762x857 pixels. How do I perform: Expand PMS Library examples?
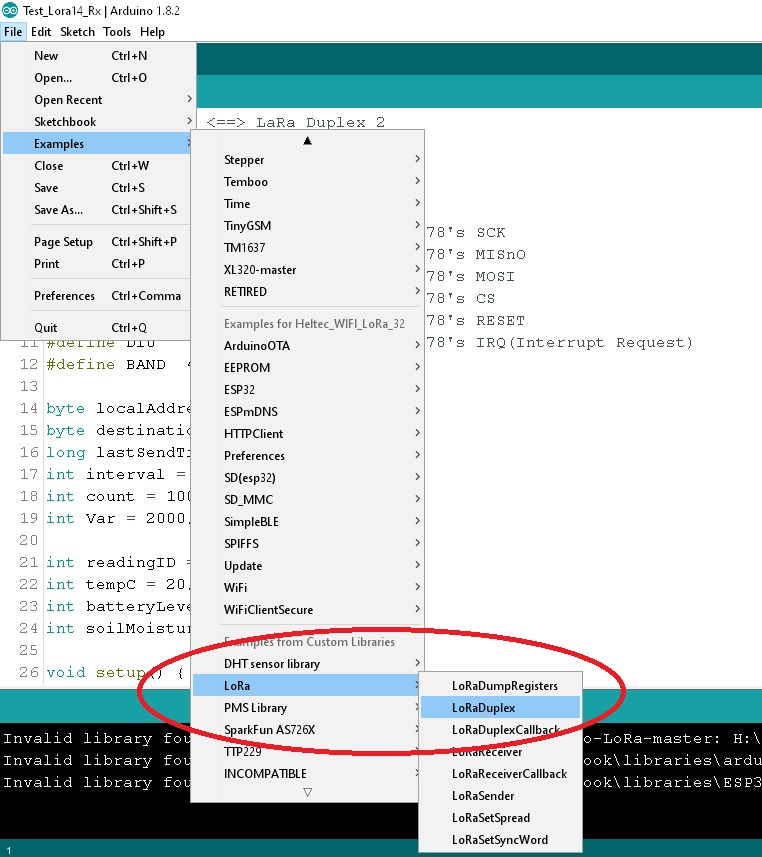click(307, 707)
